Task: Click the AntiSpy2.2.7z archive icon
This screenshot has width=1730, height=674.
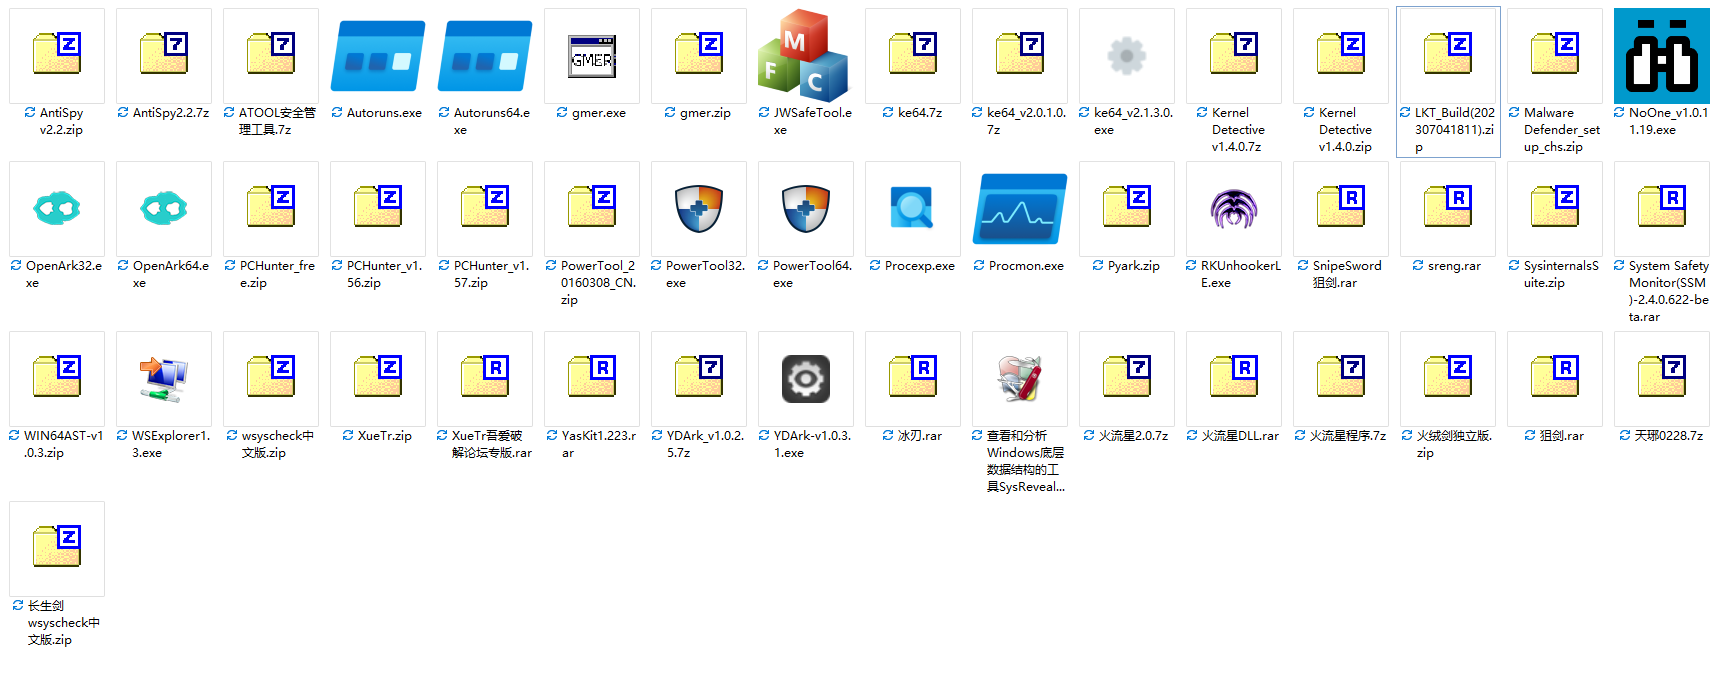Action: pyautogui.click(x=164, y=56)
